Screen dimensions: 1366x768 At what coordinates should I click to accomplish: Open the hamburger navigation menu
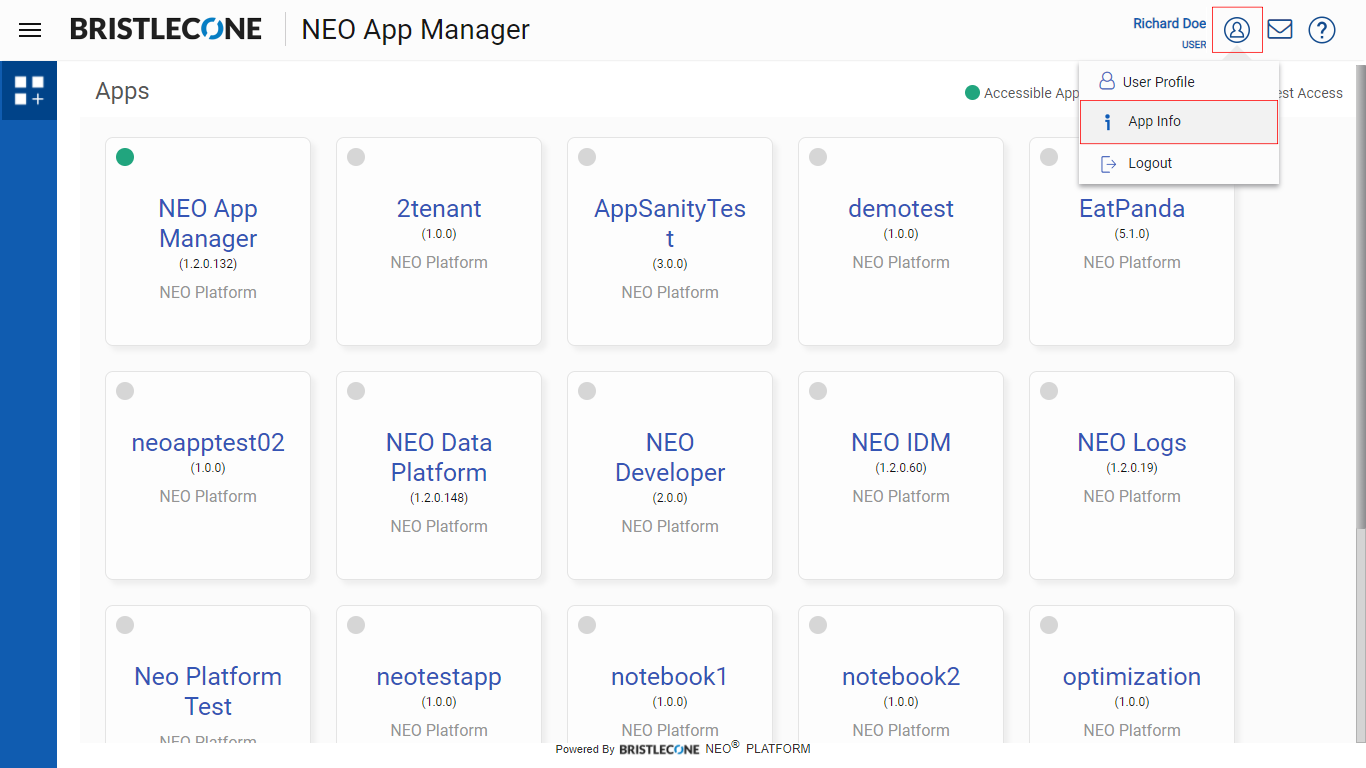tap(30, 30)
